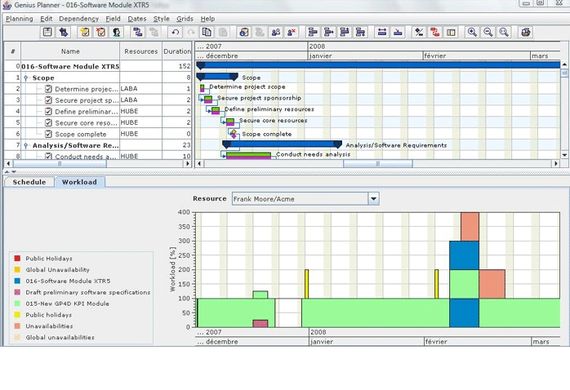
Task: Click the blue linked-tasks icon left of Undo
Action: coord(138,32)
